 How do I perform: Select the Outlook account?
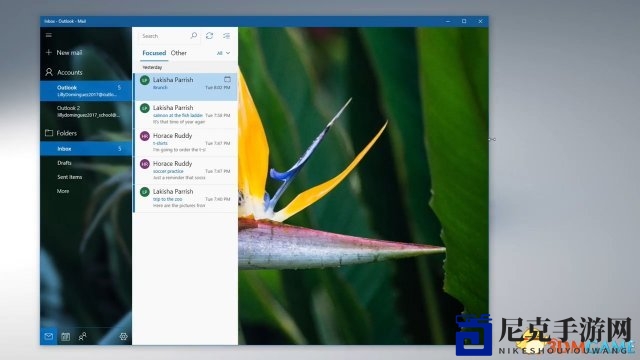click(x=86, y=91)
